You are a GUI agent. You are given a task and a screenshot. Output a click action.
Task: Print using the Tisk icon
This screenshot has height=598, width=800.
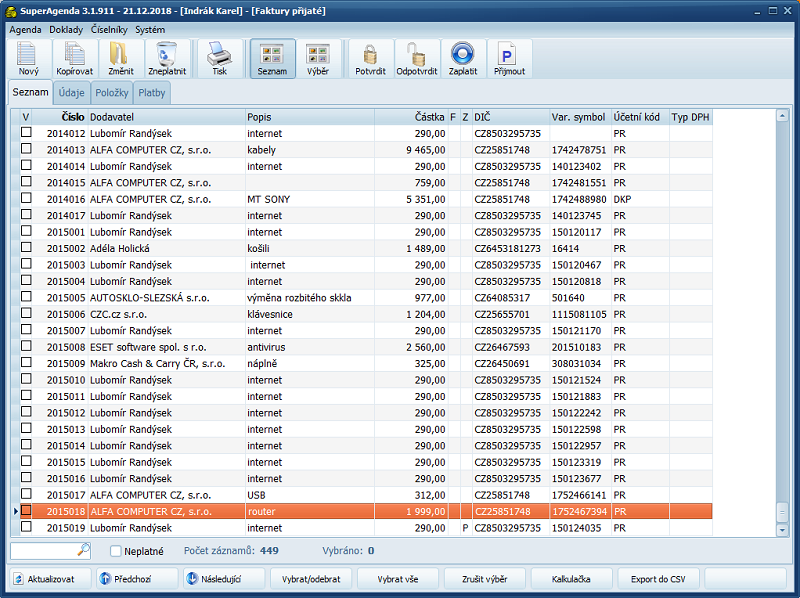(x=219, y=59)
